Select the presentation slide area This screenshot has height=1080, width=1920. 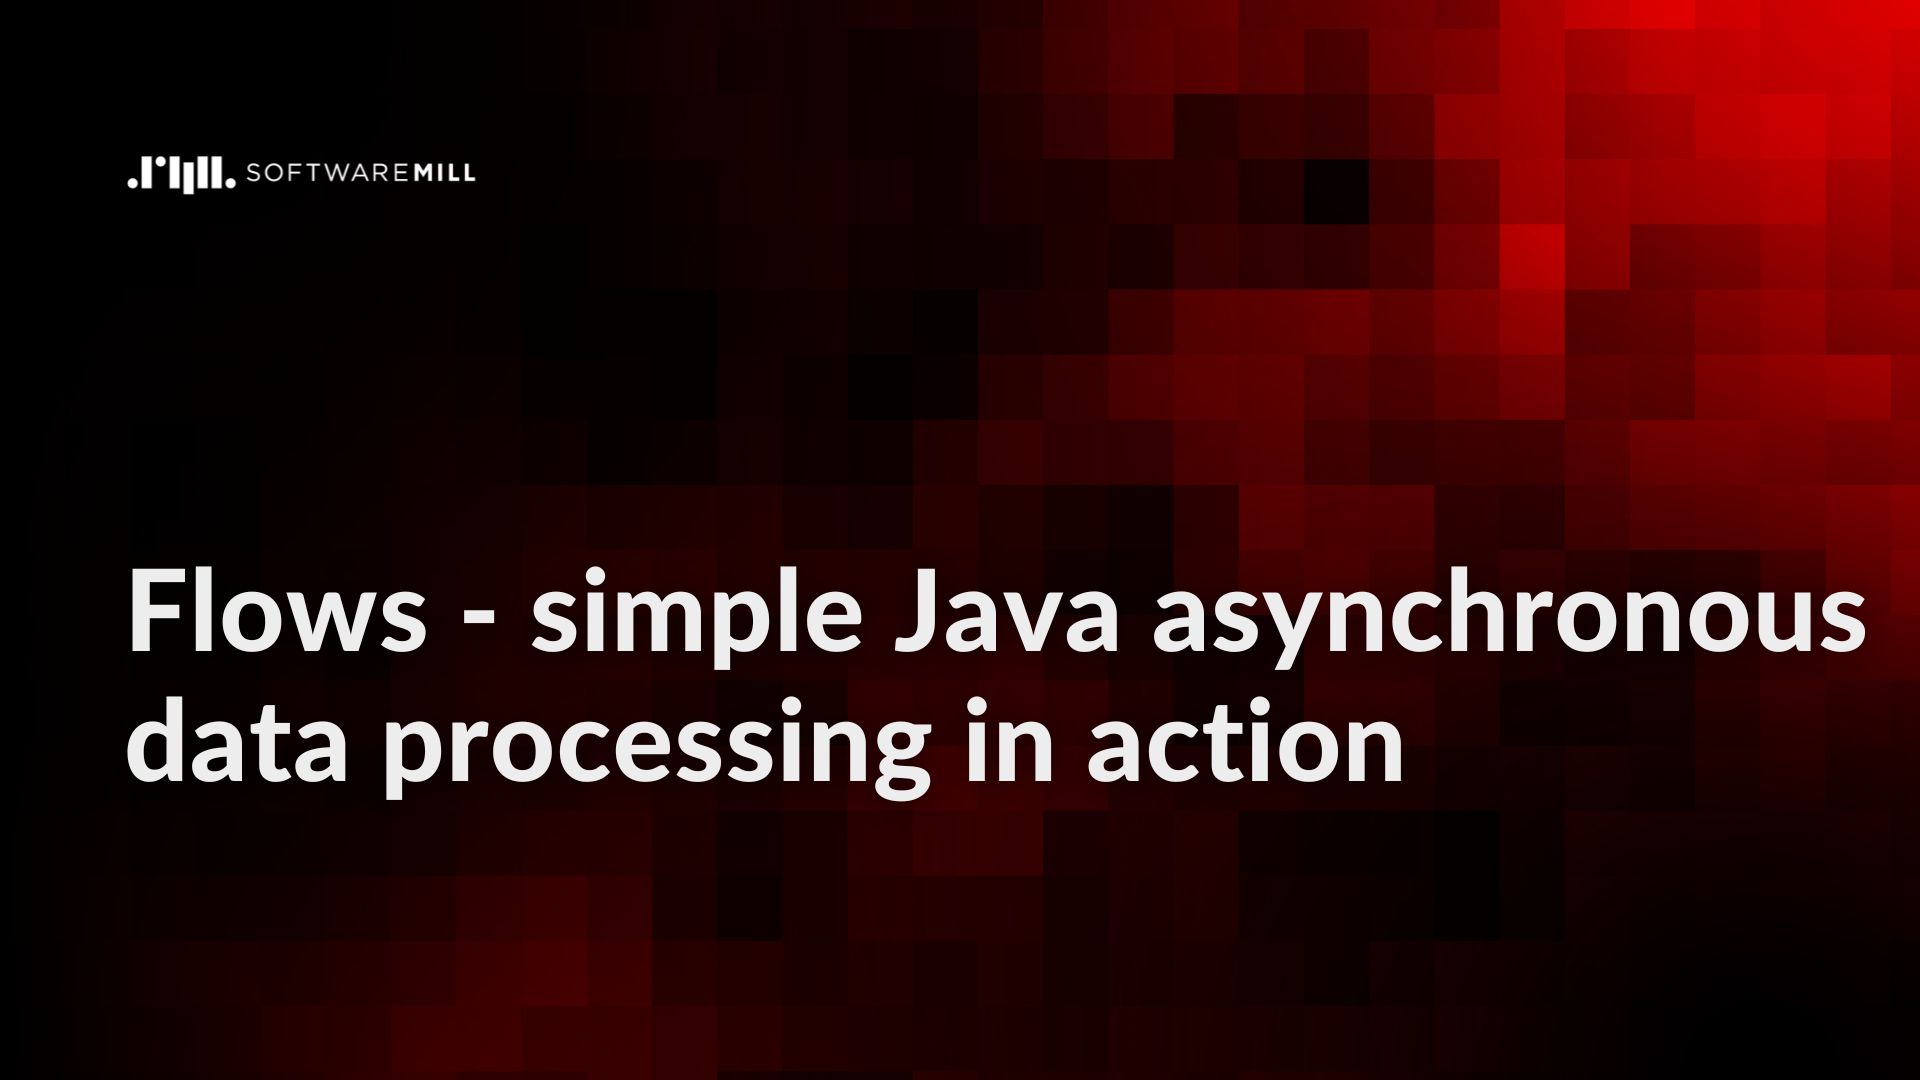click(960, 539)
